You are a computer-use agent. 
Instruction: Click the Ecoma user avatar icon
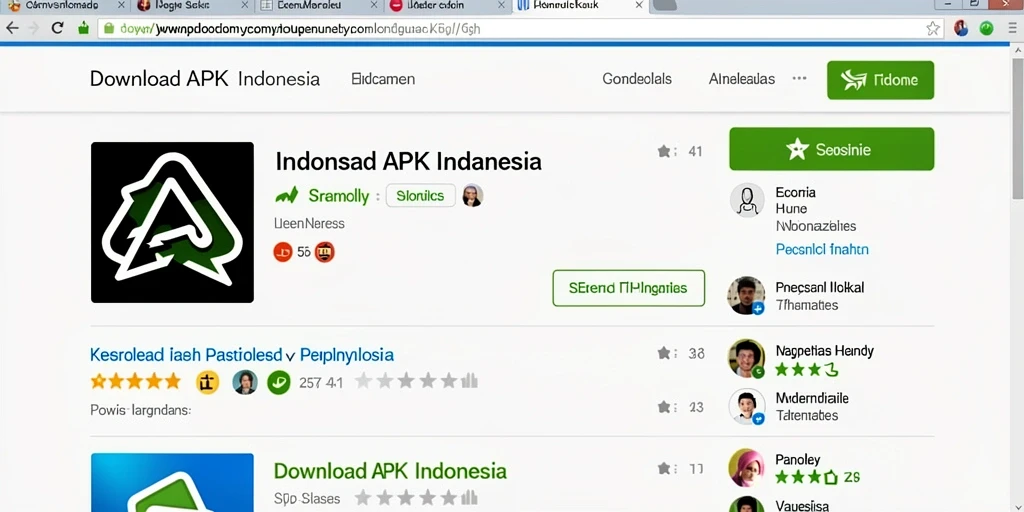coord(747,200)
